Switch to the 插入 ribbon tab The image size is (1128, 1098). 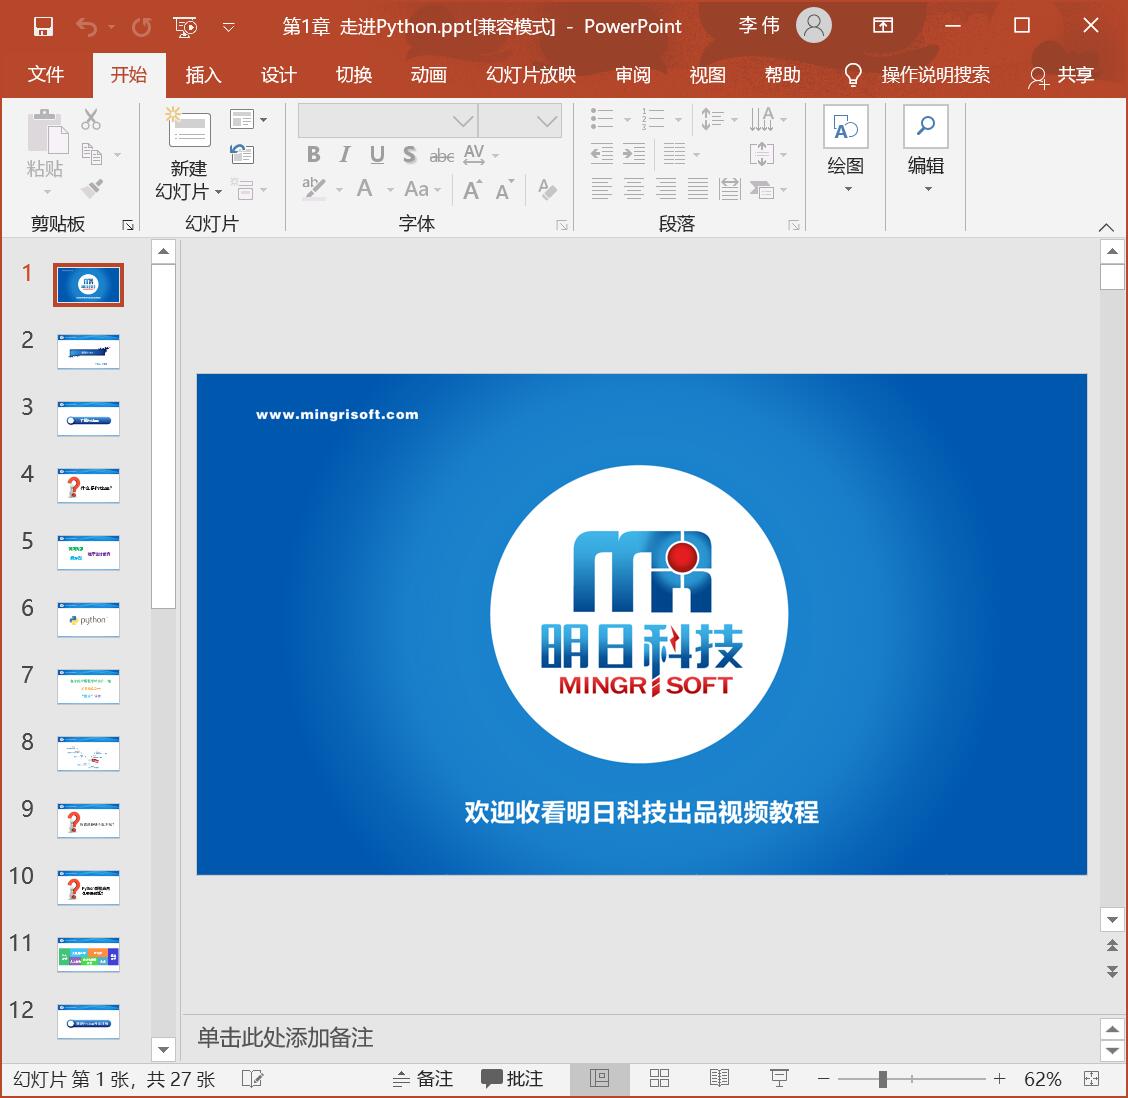click(203, 75)
